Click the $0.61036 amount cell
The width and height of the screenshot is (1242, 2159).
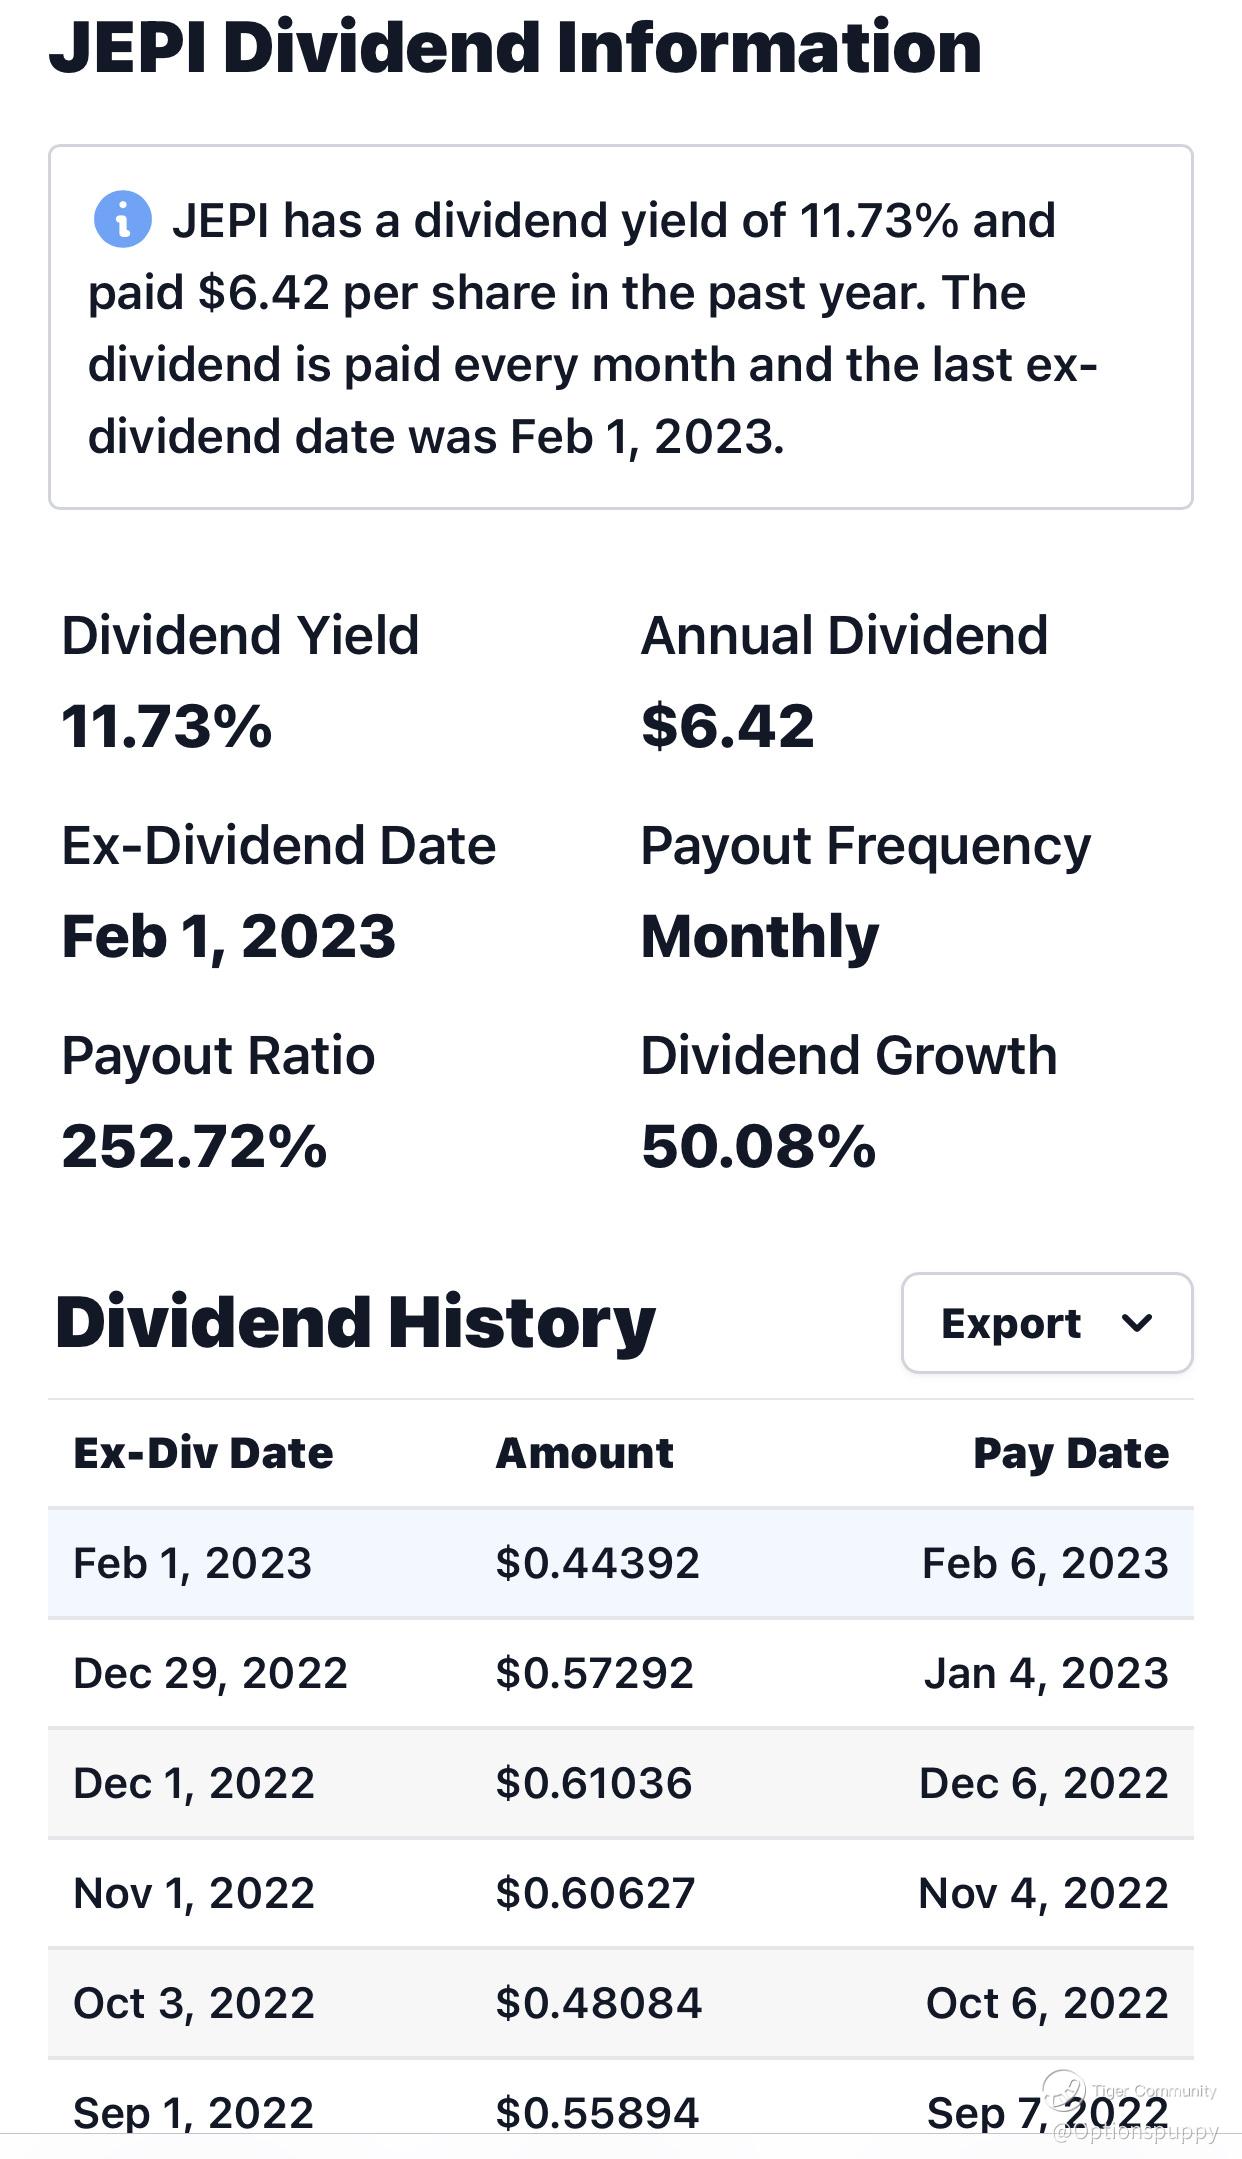coord(593,1783)
